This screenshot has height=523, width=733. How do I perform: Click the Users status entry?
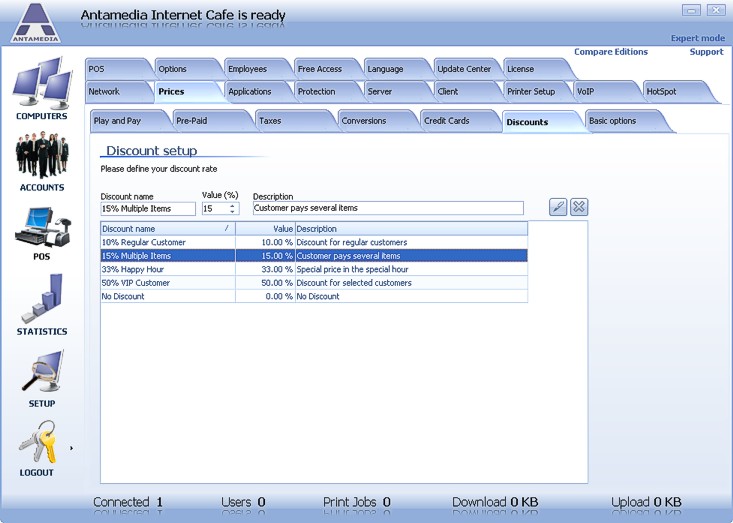pos(243,502)
